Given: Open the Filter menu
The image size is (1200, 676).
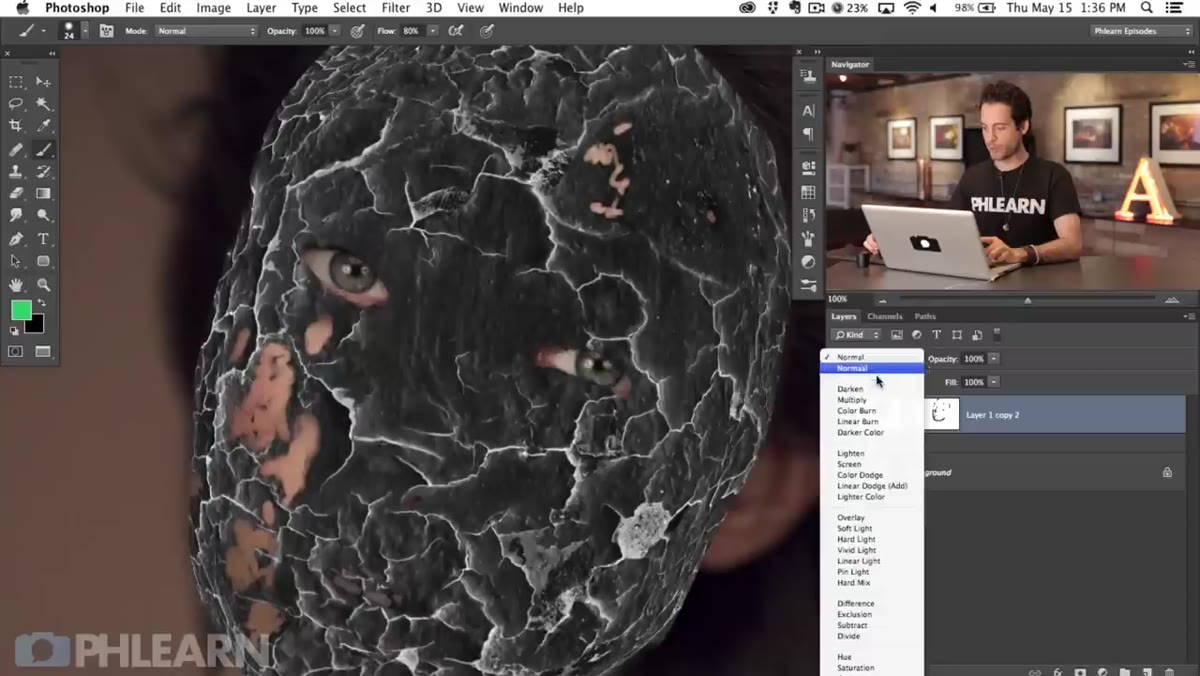Looking at the screenshot, I should [x=396, y=8].
